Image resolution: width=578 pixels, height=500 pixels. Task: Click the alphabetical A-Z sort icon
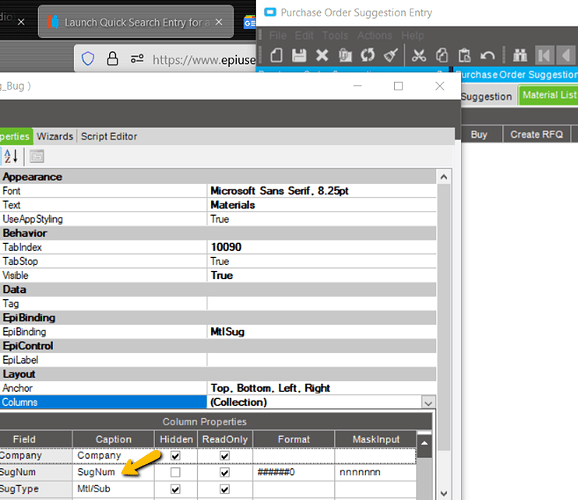point(11,156)
